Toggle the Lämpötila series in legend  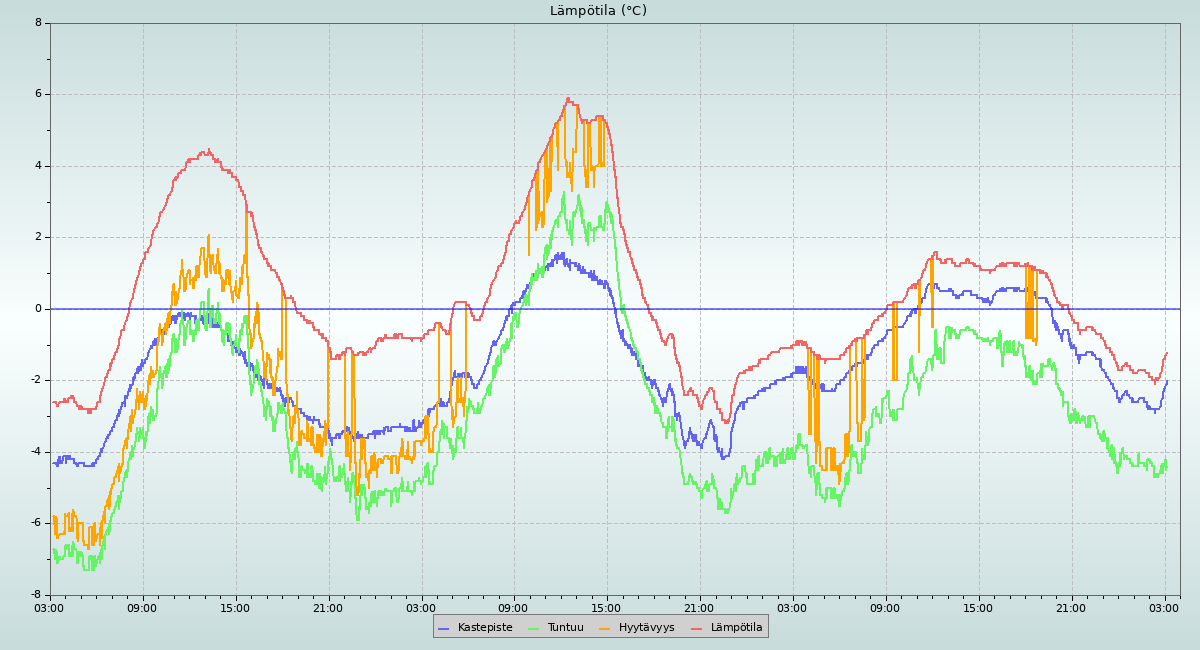pos(736,627)
